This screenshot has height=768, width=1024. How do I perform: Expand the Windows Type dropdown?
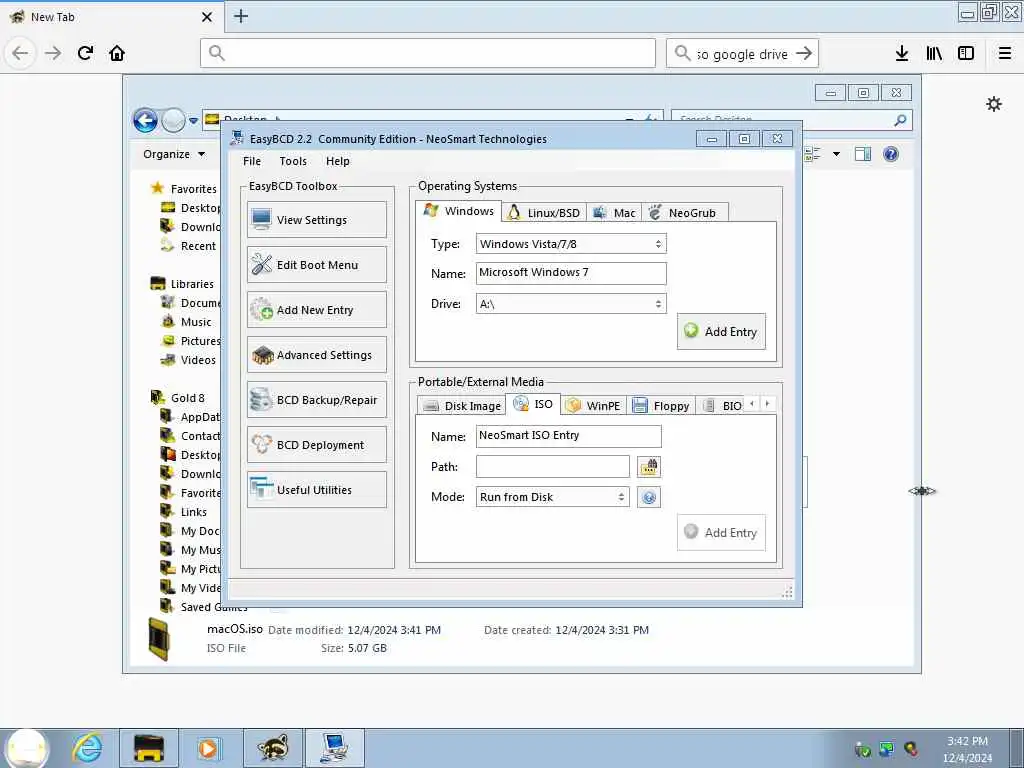coord(571,244)
